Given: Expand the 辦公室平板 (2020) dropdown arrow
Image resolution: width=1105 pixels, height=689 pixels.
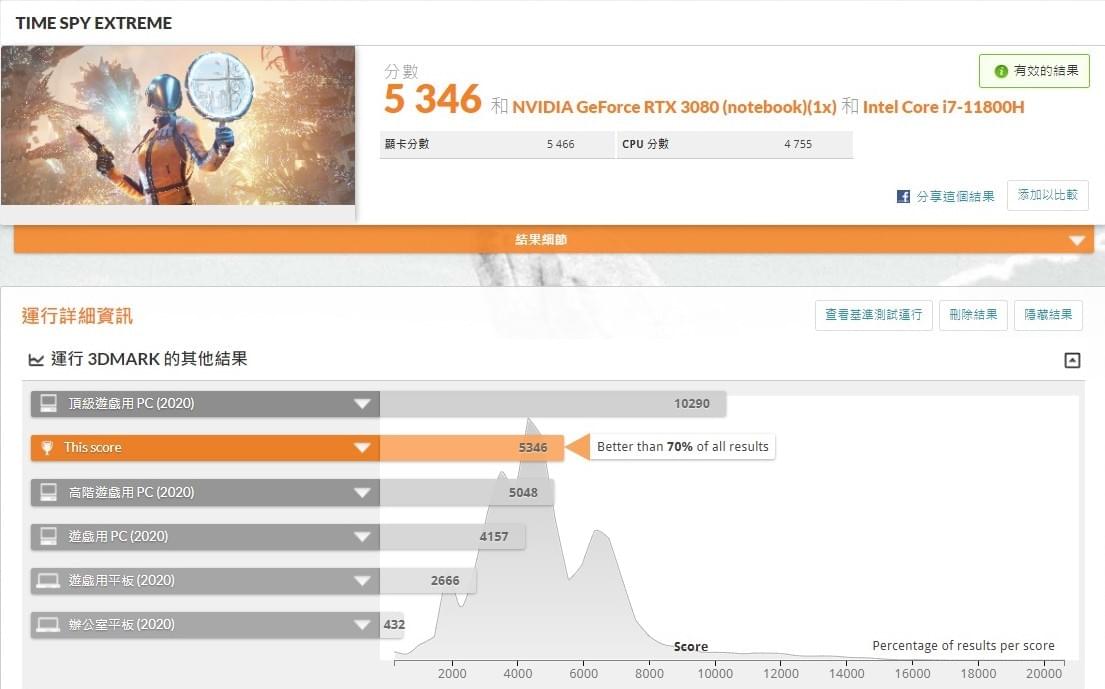Looking at the screenshot, I should point(362,625).
